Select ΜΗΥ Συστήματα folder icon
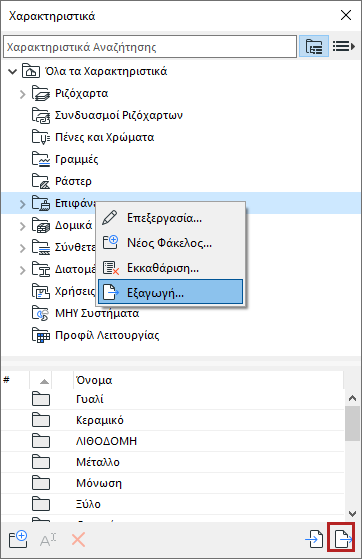 tap(41, 313)
